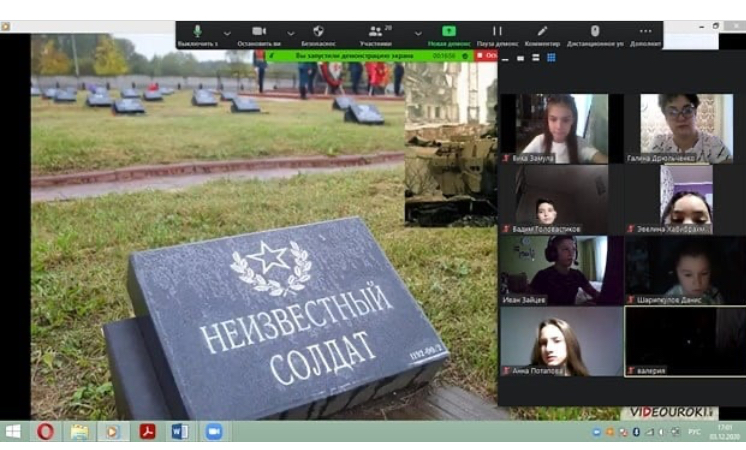Open the Adobe Acrobat taskbar icon

pyautogui.click(x=146, y=431)
